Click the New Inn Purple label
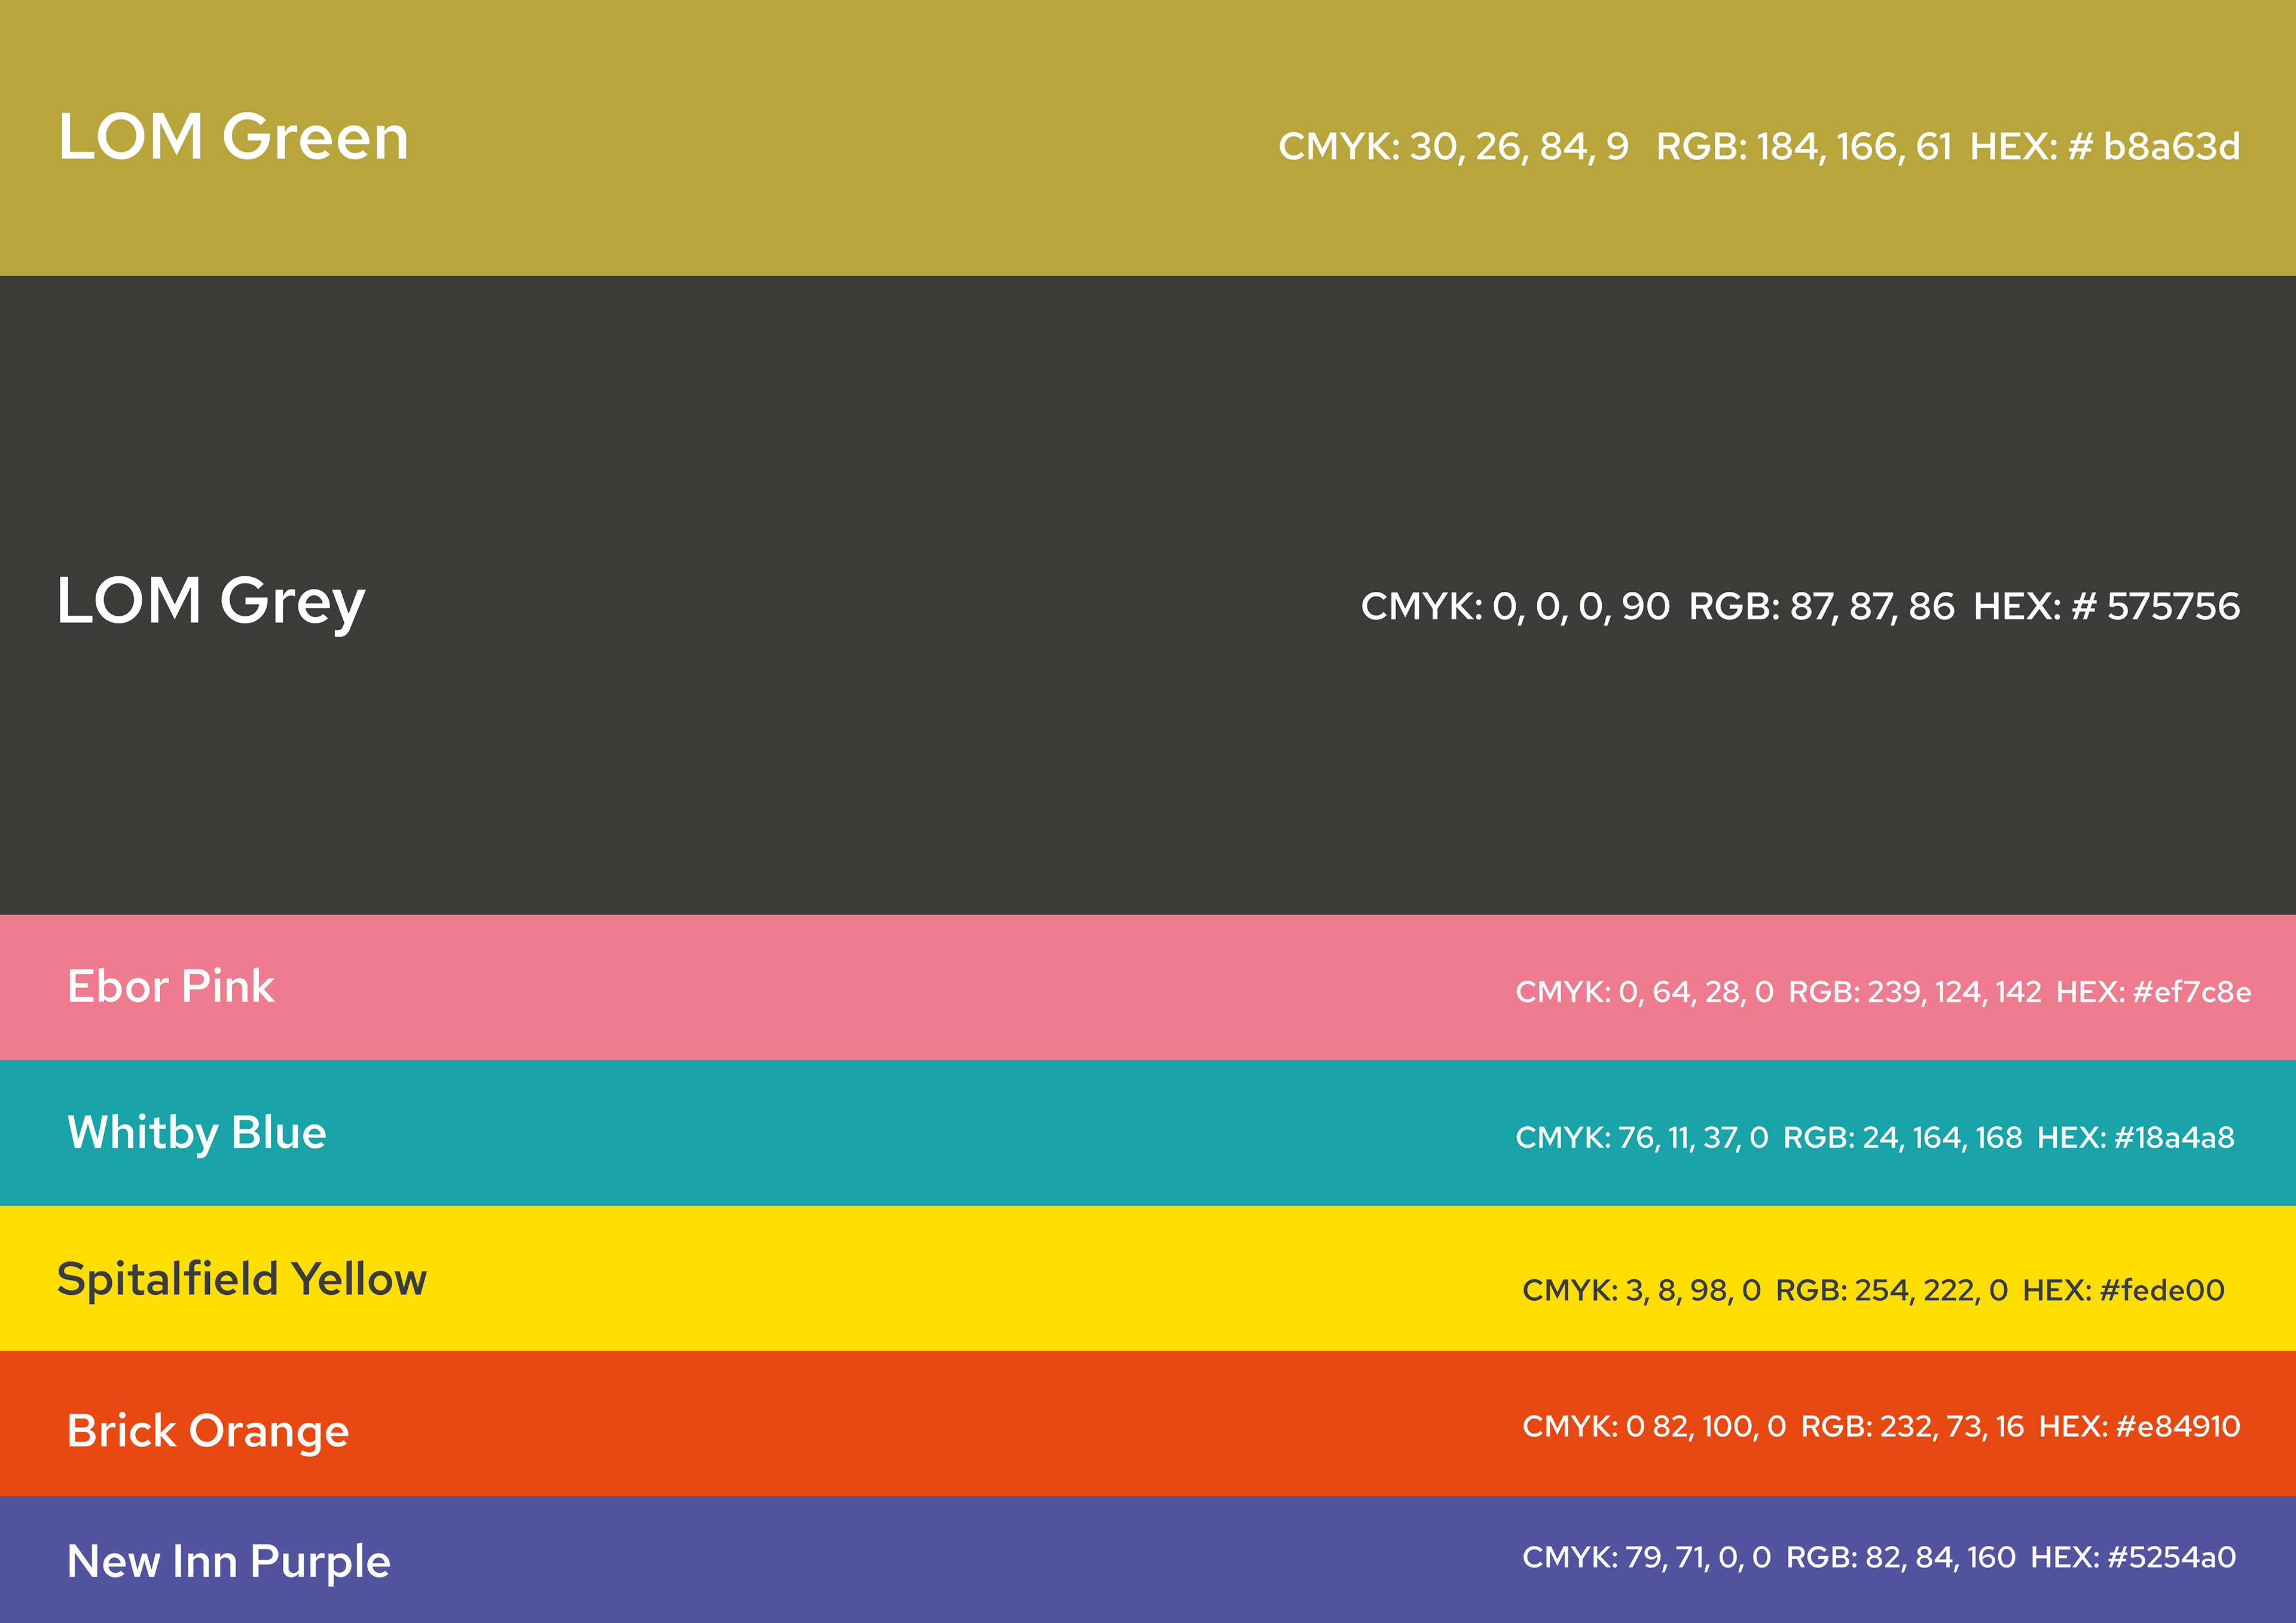Viewport: 2296px width, 1623px height. pyautogui.click(x=229, y=1563)
